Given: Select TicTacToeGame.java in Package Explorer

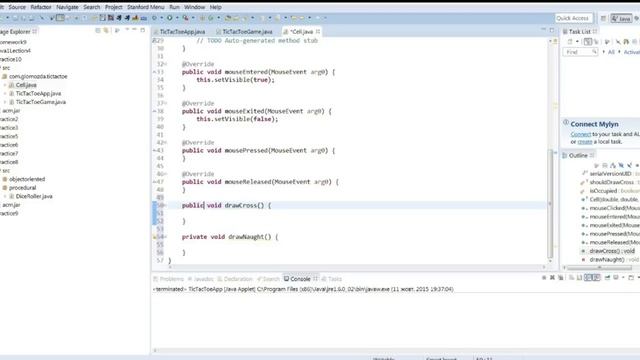Looking at the screenshot, I should coord(40,102).
